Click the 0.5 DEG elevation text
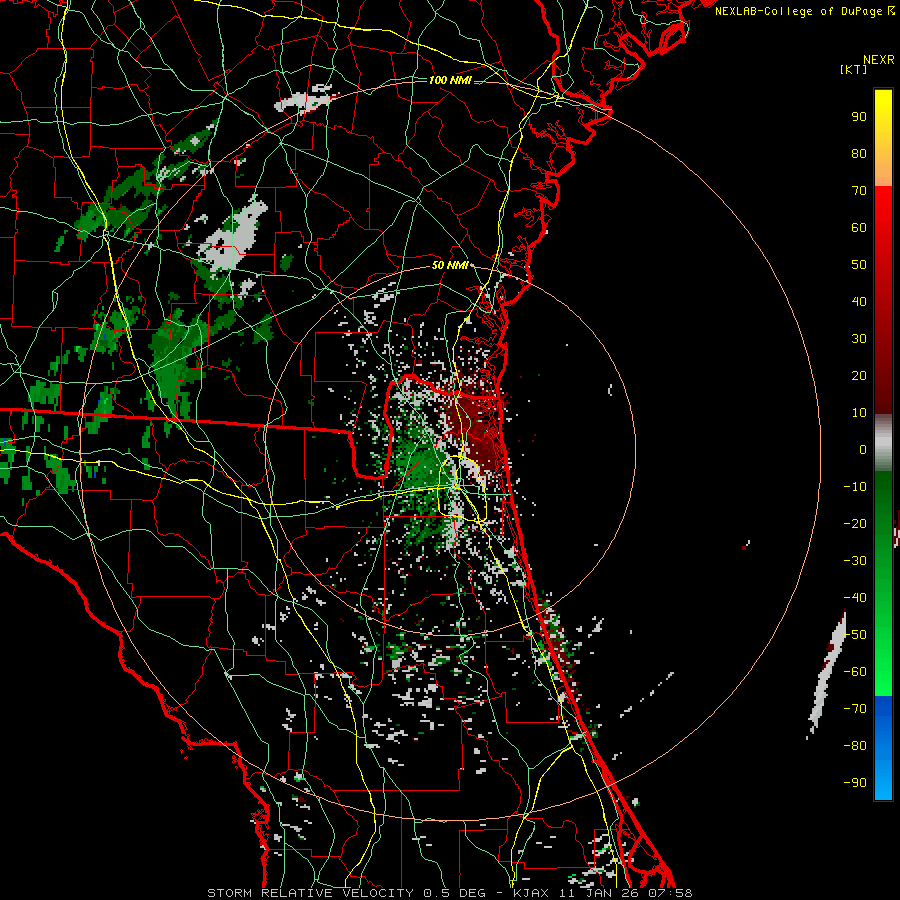Screen dimensions: 900x900 455,893
